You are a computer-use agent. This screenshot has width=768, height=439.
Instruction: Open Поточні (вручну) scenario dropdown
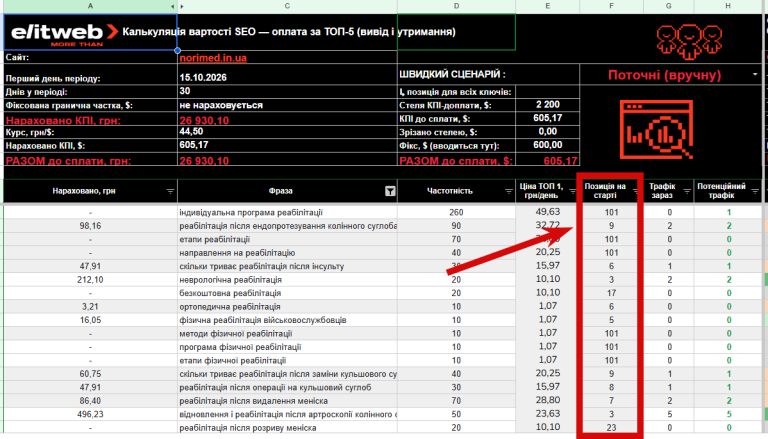click(x=755, y=74)
